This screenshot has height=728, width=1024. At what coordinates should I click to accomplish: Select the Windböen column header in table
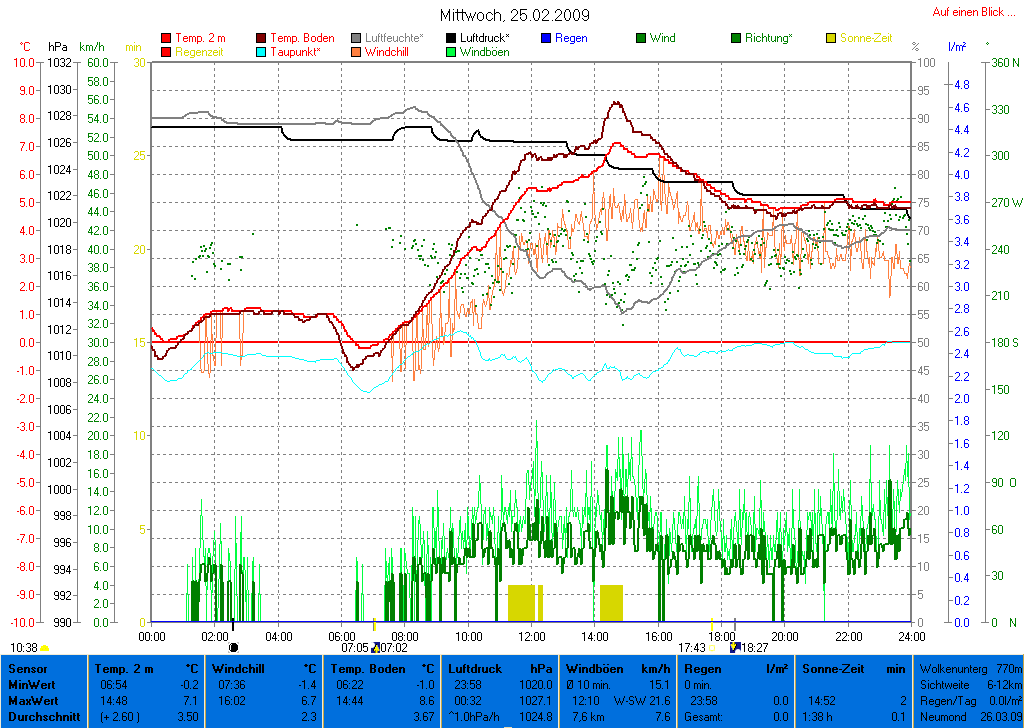click(597, 667)
